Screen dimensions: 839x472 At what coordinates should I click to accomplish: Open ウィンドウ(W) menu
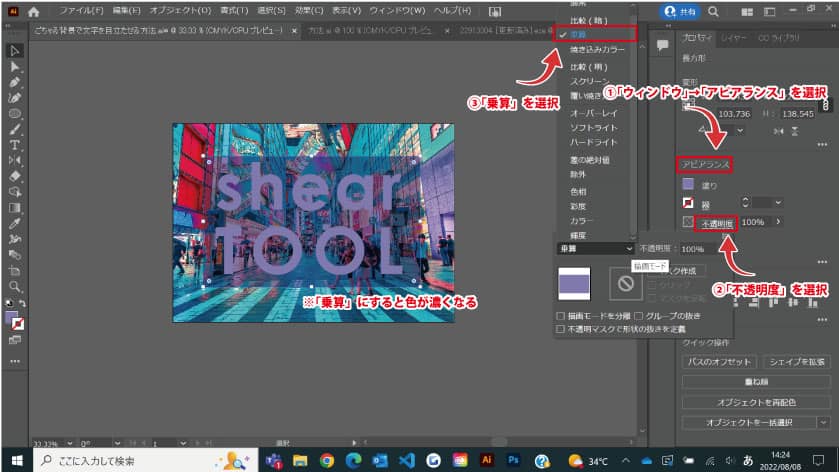coord(397,11)
